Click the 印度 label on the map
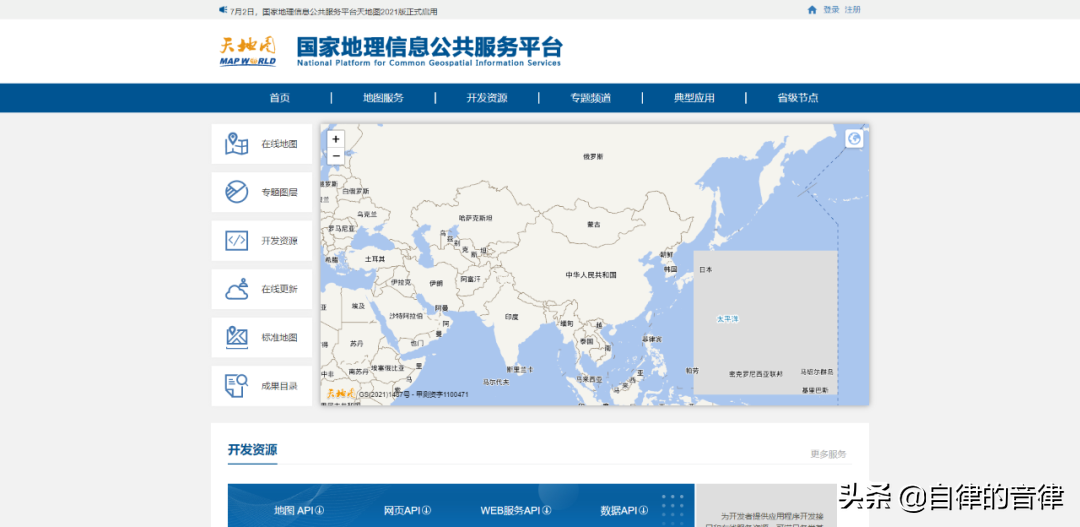1080x527 pixels. 511,317
